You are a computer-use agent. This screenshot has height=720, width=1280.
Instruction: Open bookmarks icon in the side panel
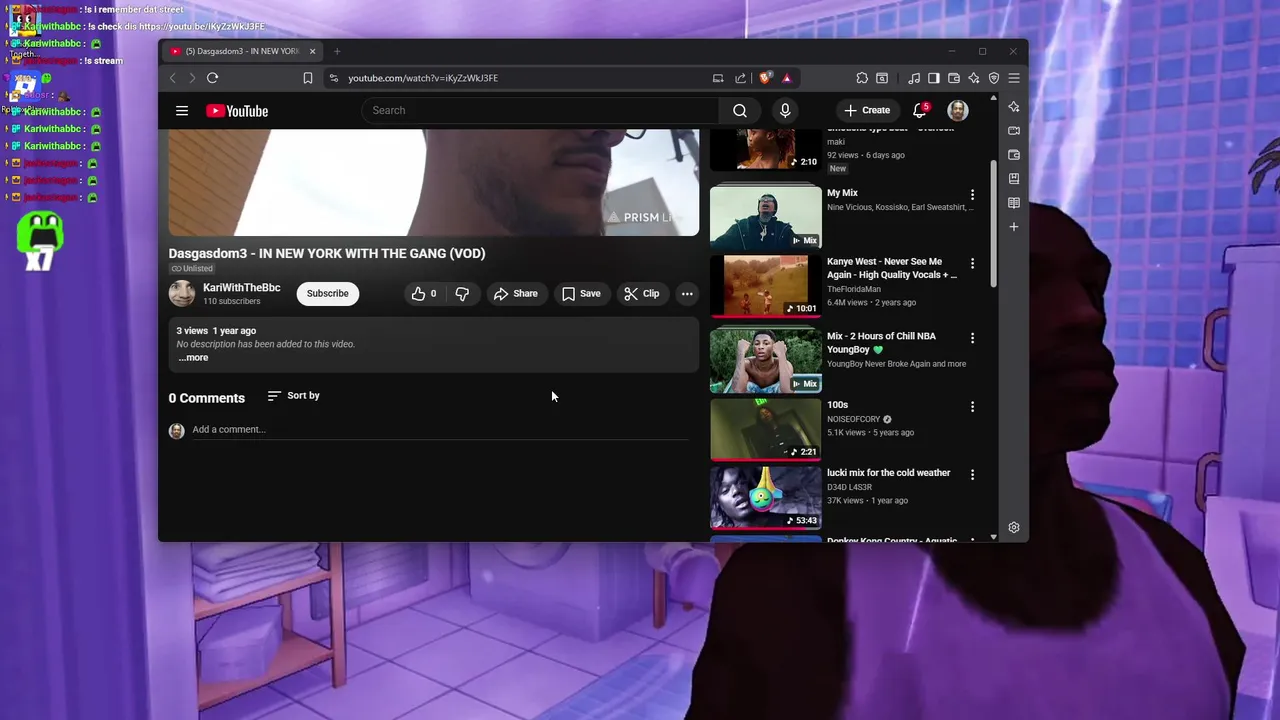(x=1014, y=179)
